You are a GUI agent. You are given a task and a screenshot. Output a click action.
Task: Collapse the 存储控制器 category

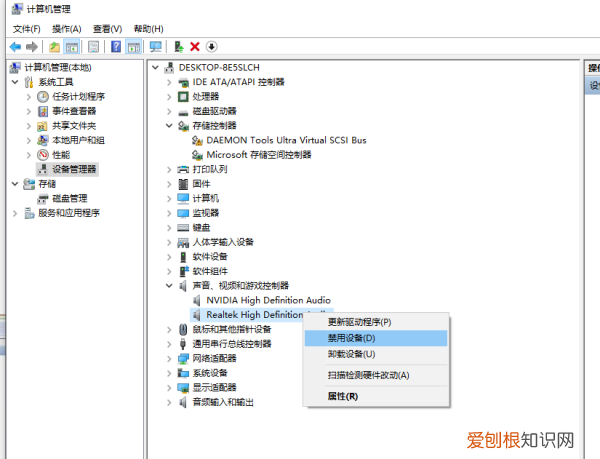pos(169,125)
